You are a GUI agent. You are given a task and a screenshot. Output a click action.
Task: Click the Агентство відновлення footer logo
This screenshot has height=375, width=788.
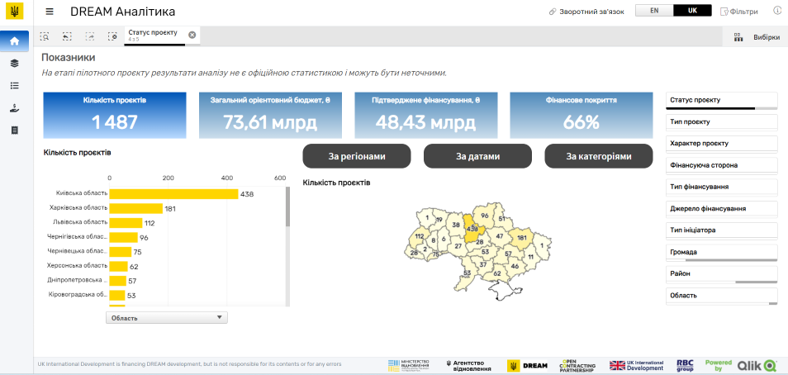click(469, 365)
